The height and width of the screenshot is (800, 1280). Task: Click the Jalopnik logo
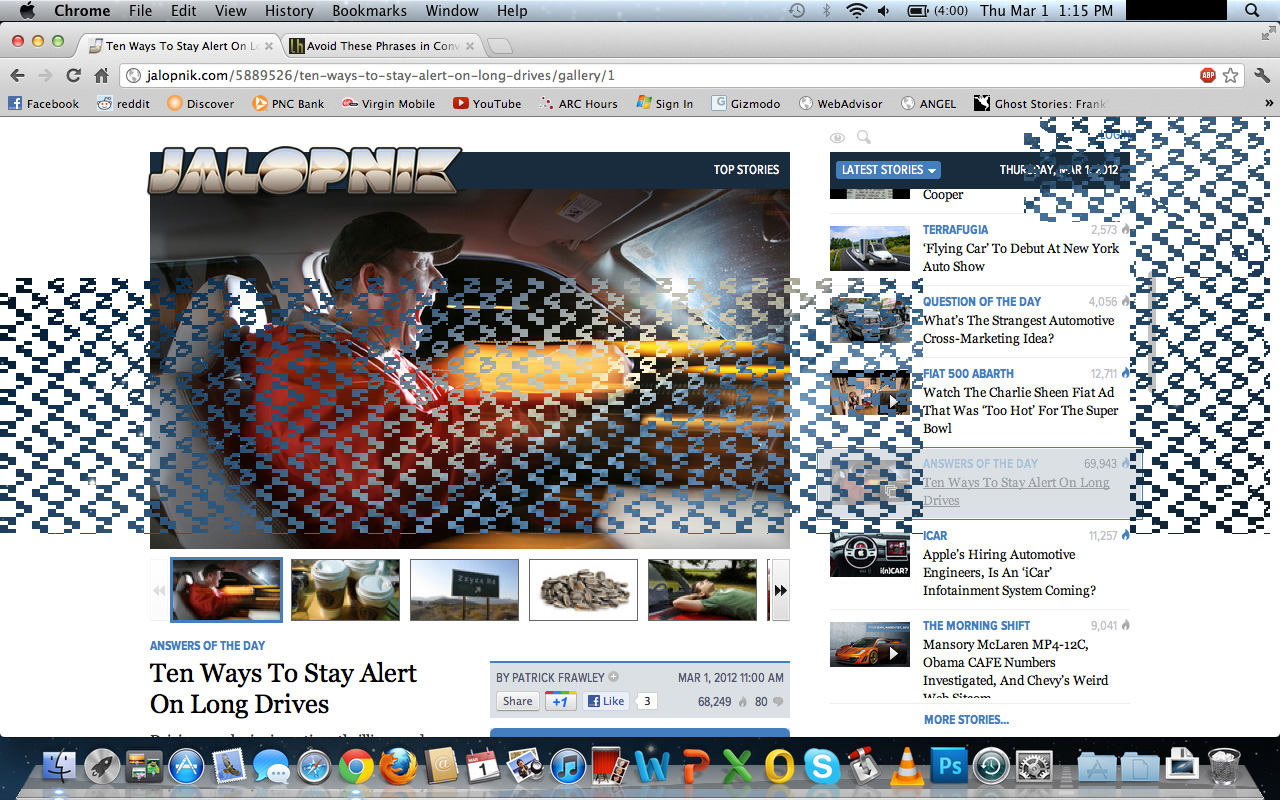pos(305,171)
